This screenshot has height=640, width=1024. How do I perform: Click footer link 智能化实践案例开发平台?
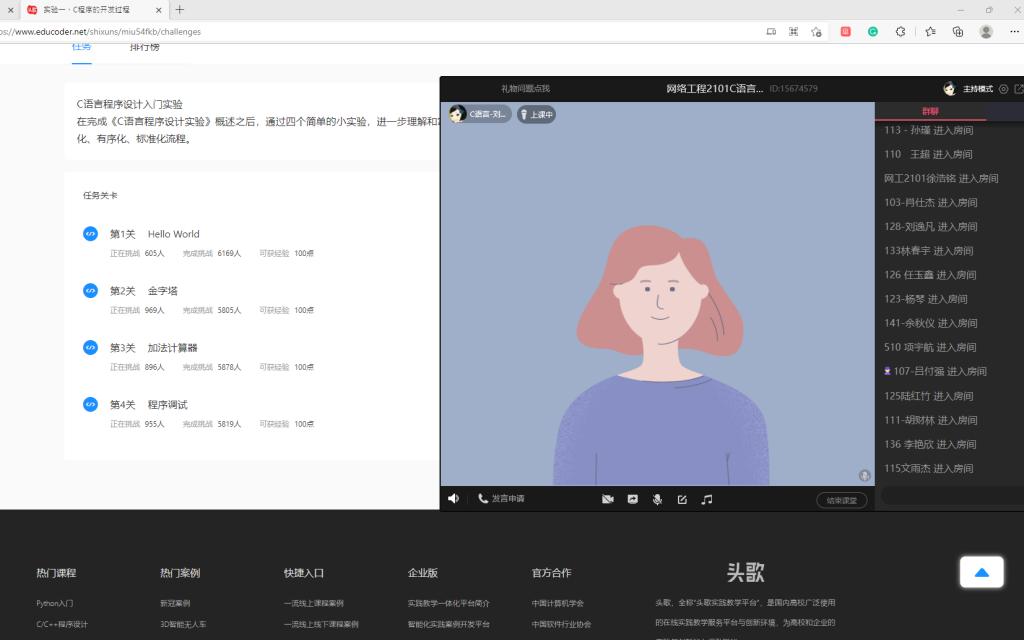(x=449, y=624)
